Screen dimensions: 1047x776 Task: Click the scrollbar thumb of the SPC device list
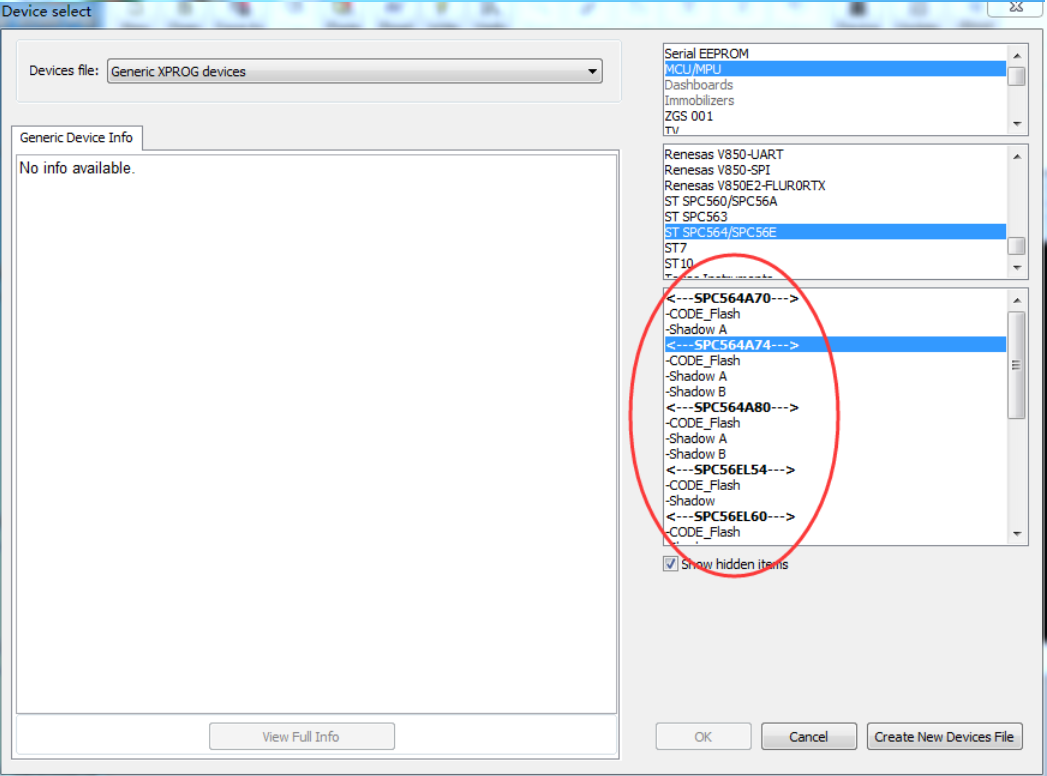click(1016, 365)
